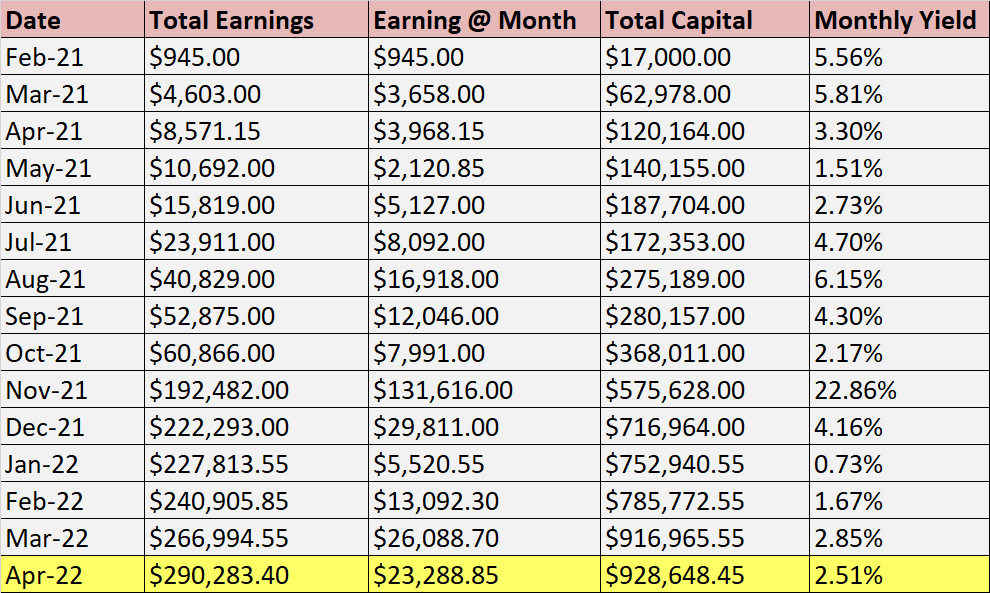Select the $16,918.00 monthly earning cell

484,280
